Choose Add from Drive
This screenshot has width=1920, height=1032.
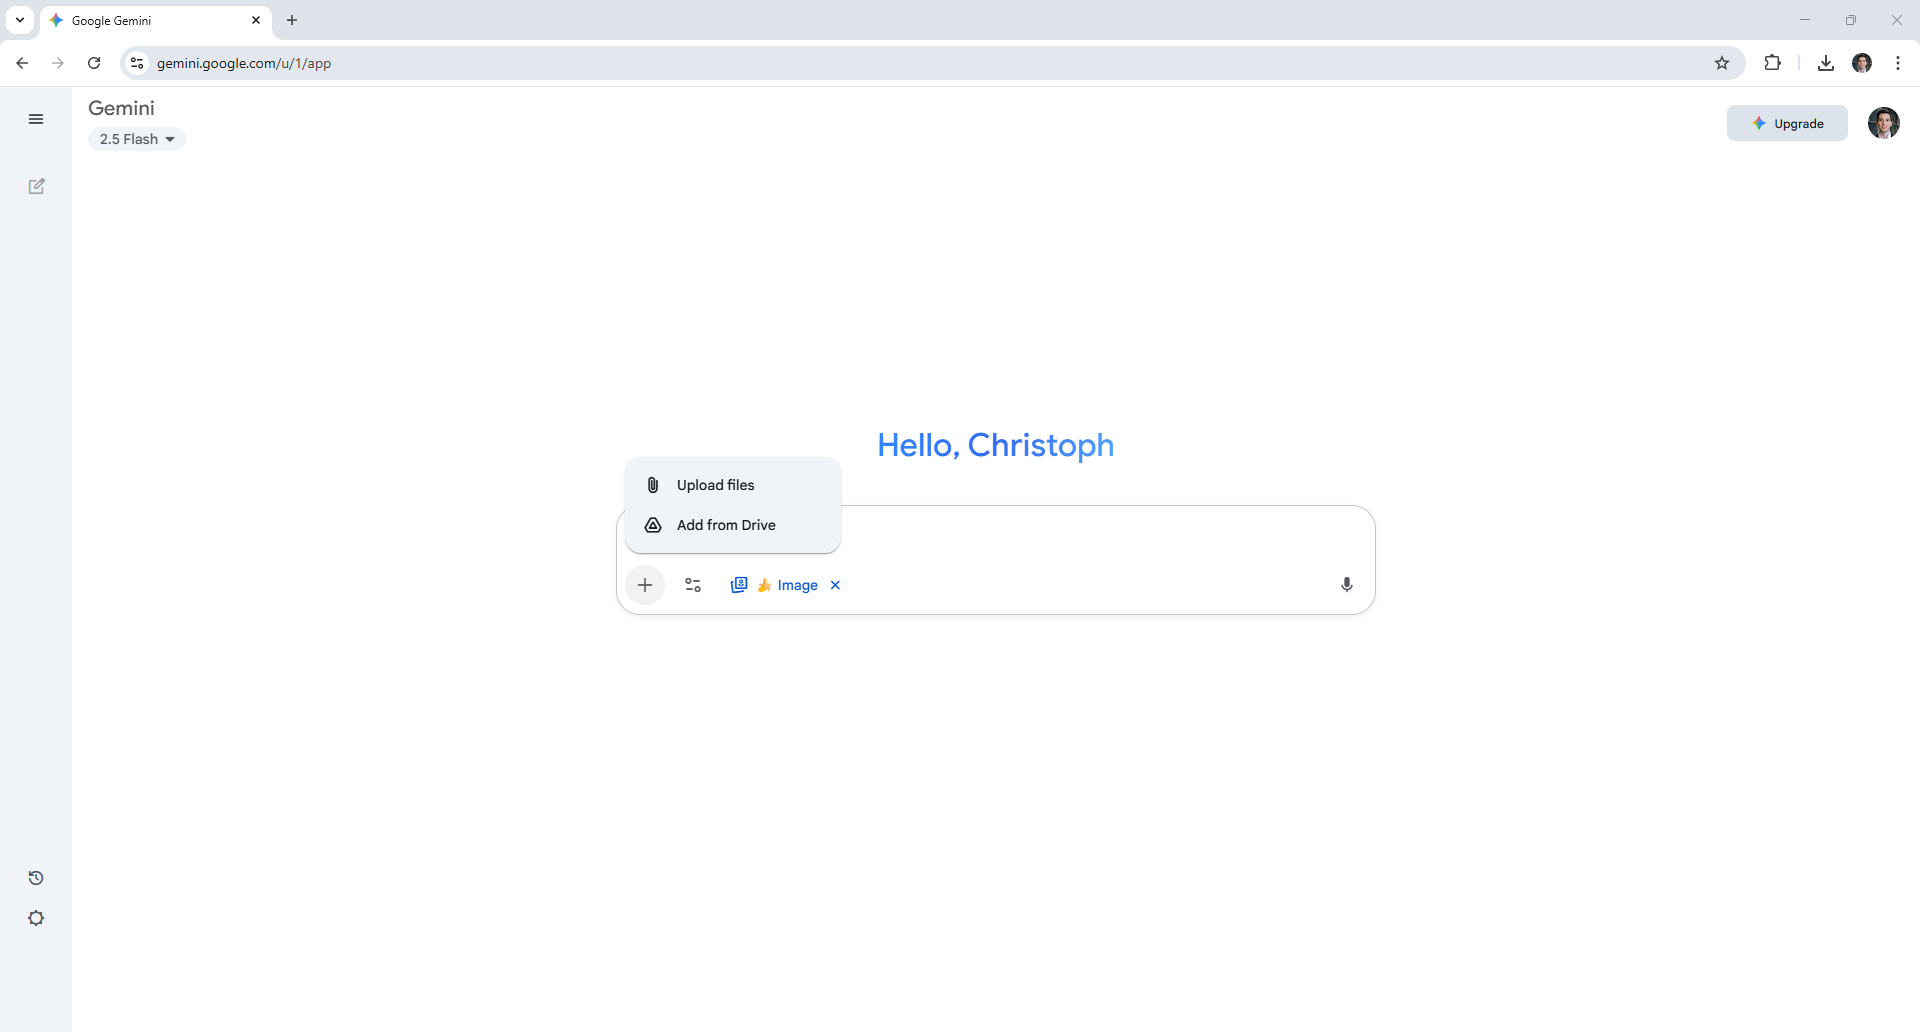[726, 525]
